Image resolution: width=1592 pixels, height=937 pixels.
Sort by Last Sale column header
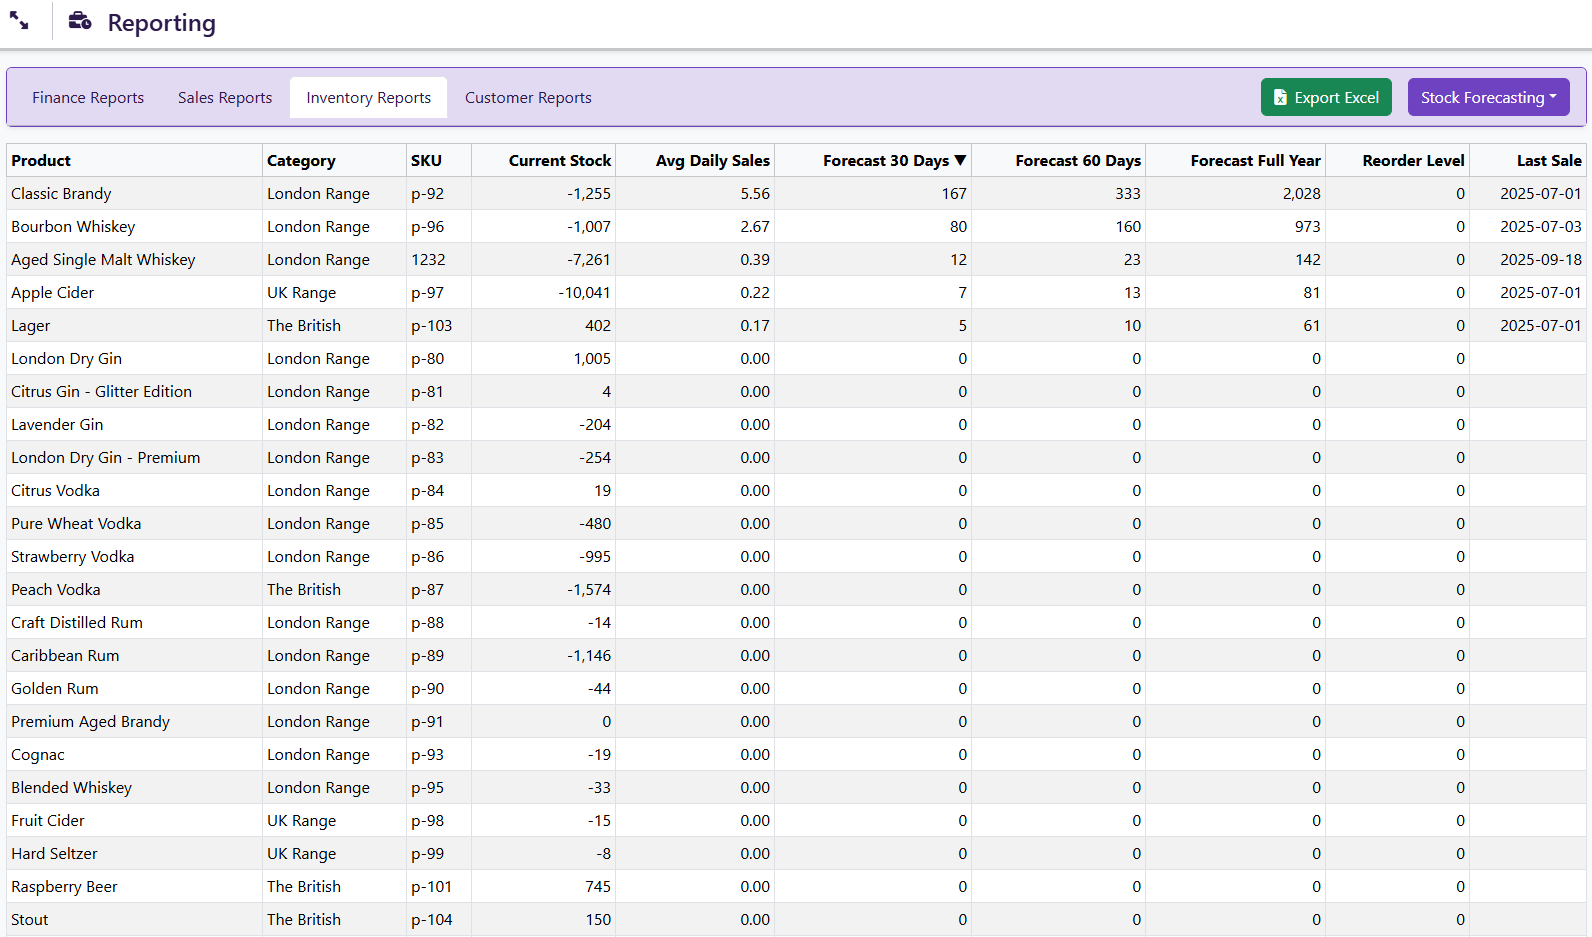(1548, 161)
